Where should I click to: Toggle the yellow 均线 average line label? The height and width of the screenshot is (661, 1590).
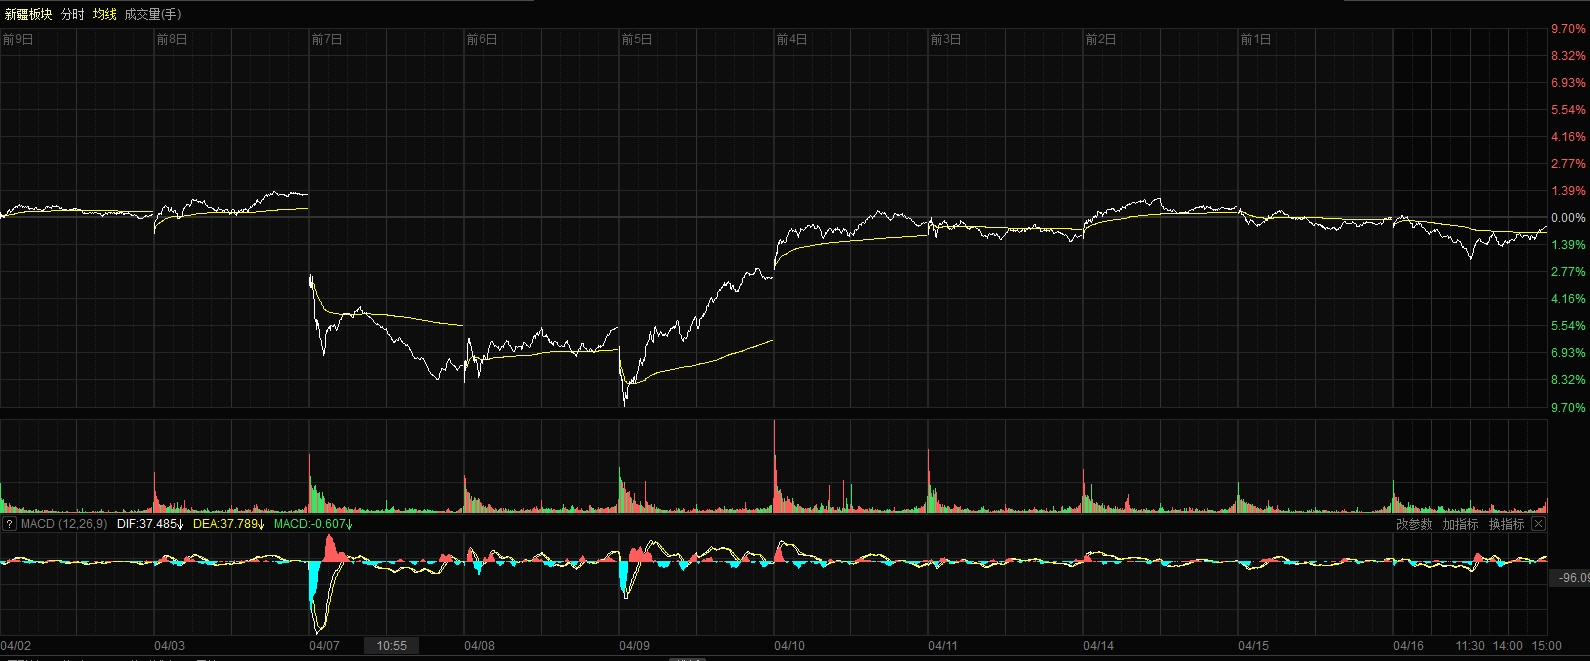(105, 14)
